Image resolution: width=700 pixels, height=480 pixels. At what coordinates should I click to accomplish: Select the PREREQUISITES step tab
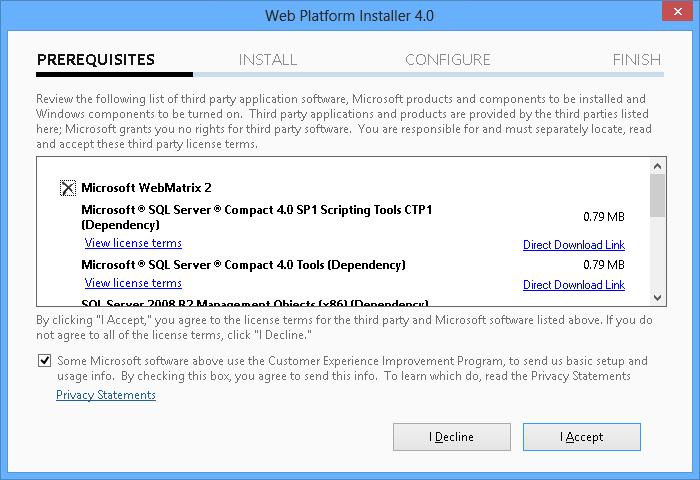click(96, 60)
